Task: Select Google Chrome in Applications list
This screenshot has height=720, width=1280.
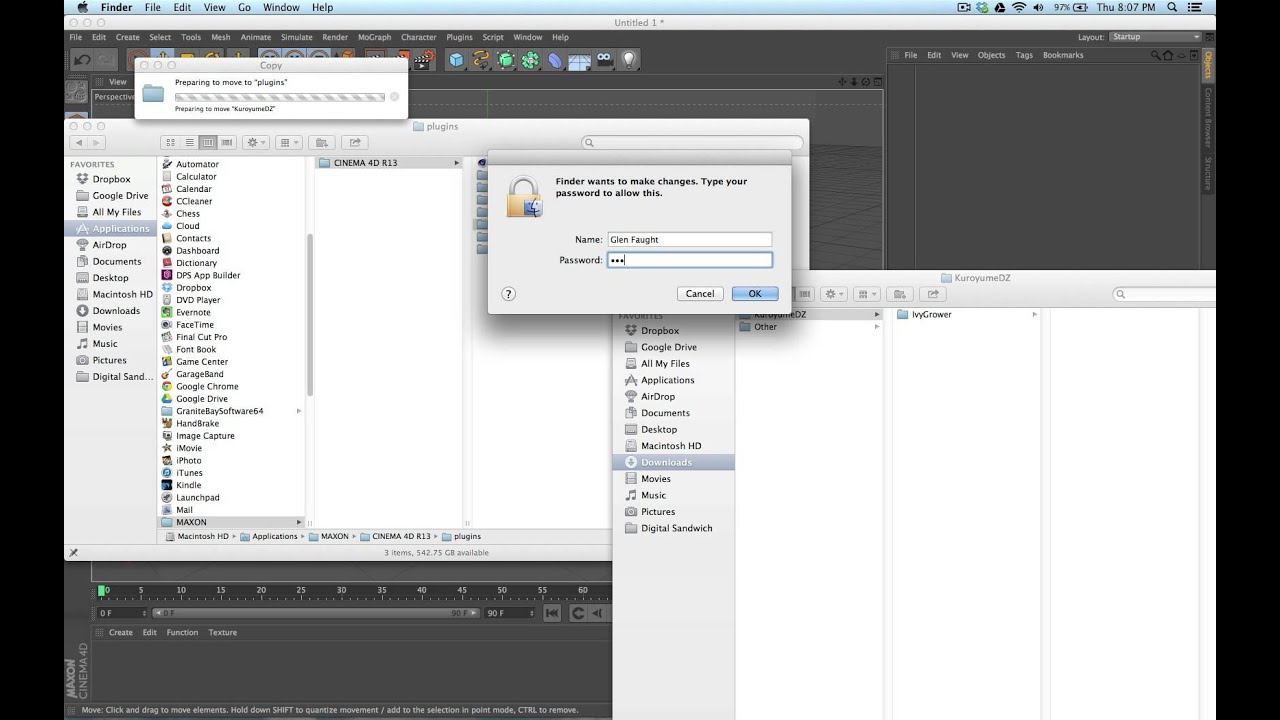Action: pos(207,386)
